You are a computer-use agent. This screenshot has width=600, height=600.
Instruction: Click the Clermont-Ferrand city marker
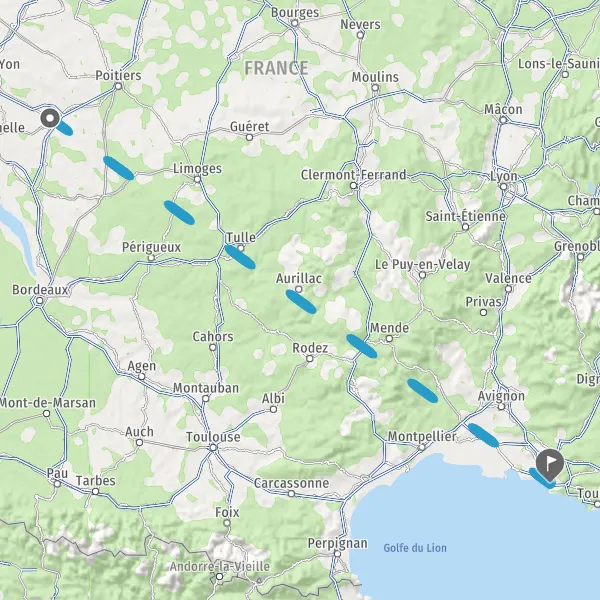(354, 186)
